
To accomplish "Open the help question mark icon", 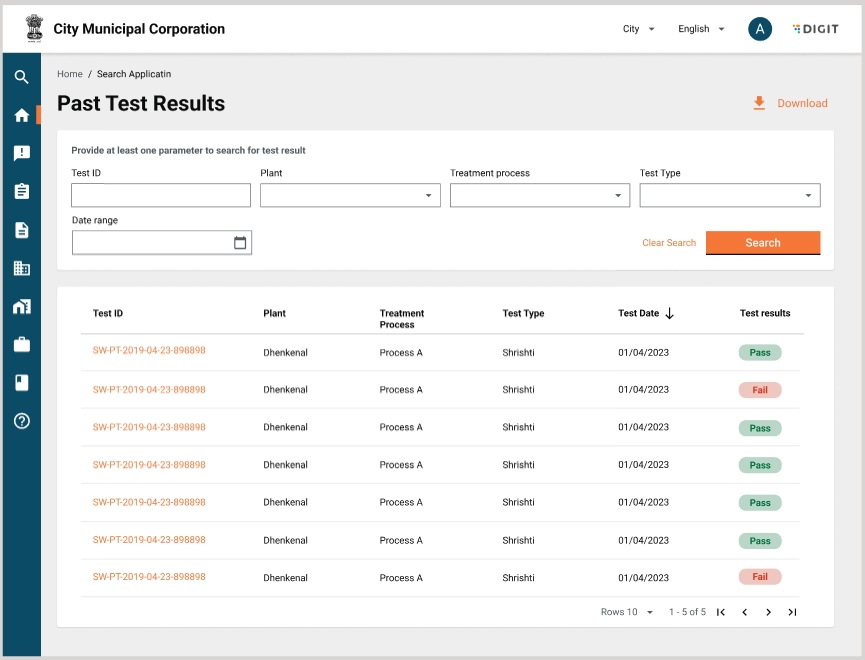I will click(x=21, y=421).
